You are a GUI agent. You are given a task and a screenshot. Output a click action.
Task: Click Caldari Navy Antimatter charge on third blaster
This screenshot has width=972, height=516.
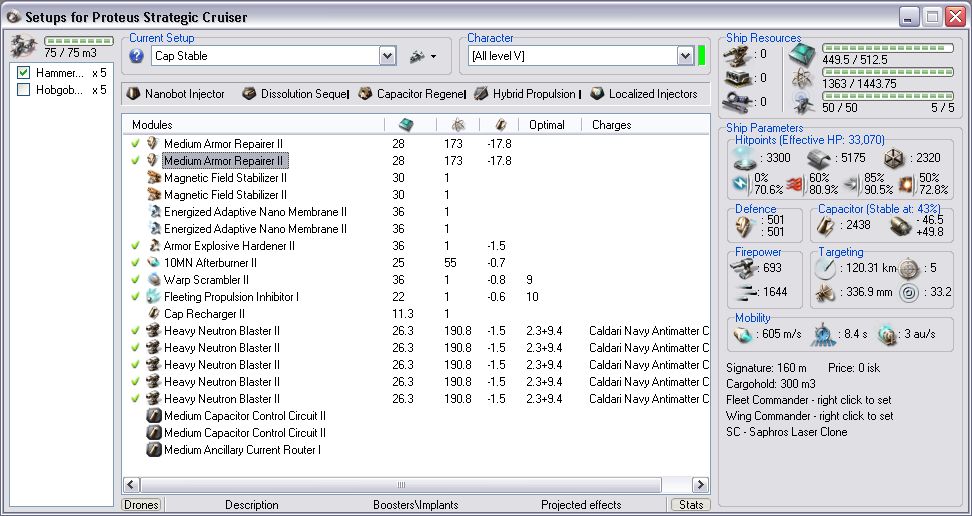pos(648,365)
